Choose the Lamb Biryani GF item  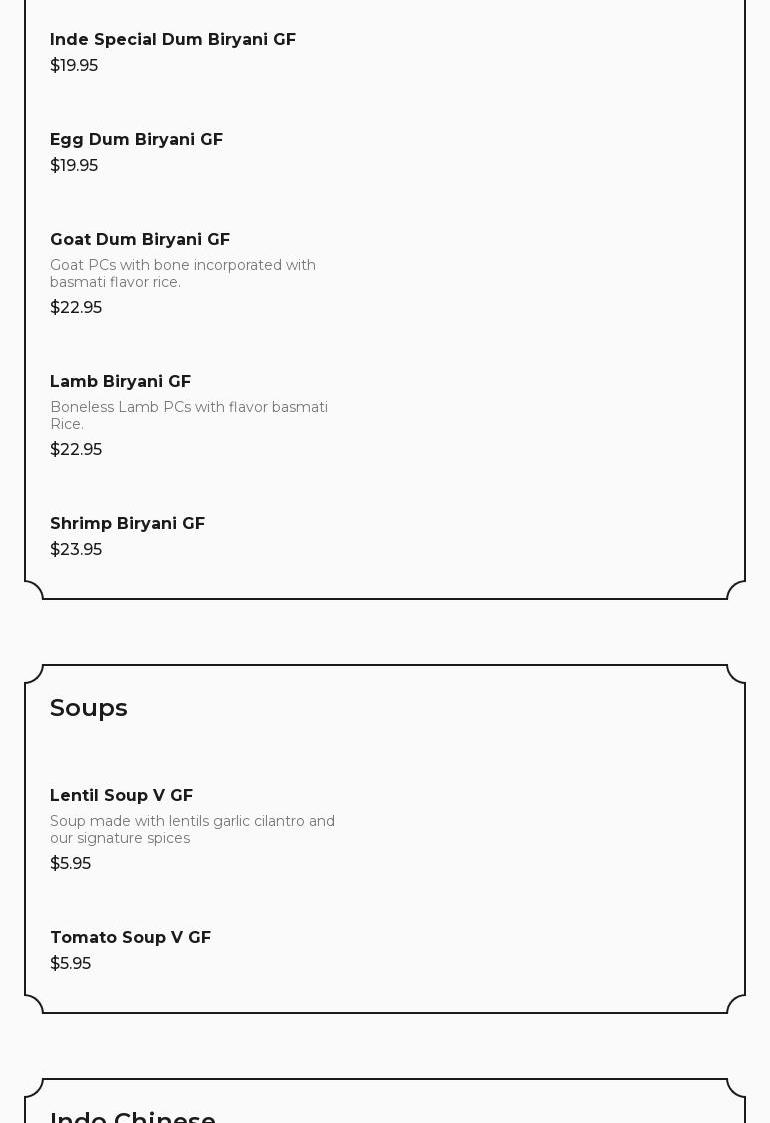(x=120, y=382)
